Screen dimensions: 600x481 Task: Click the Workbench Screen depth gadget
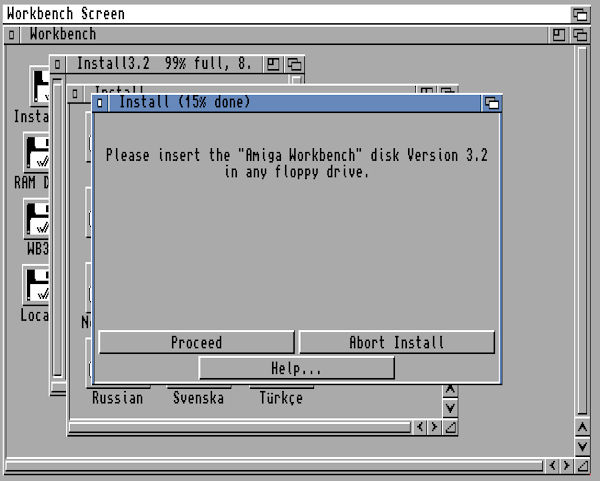coord(580,14)
